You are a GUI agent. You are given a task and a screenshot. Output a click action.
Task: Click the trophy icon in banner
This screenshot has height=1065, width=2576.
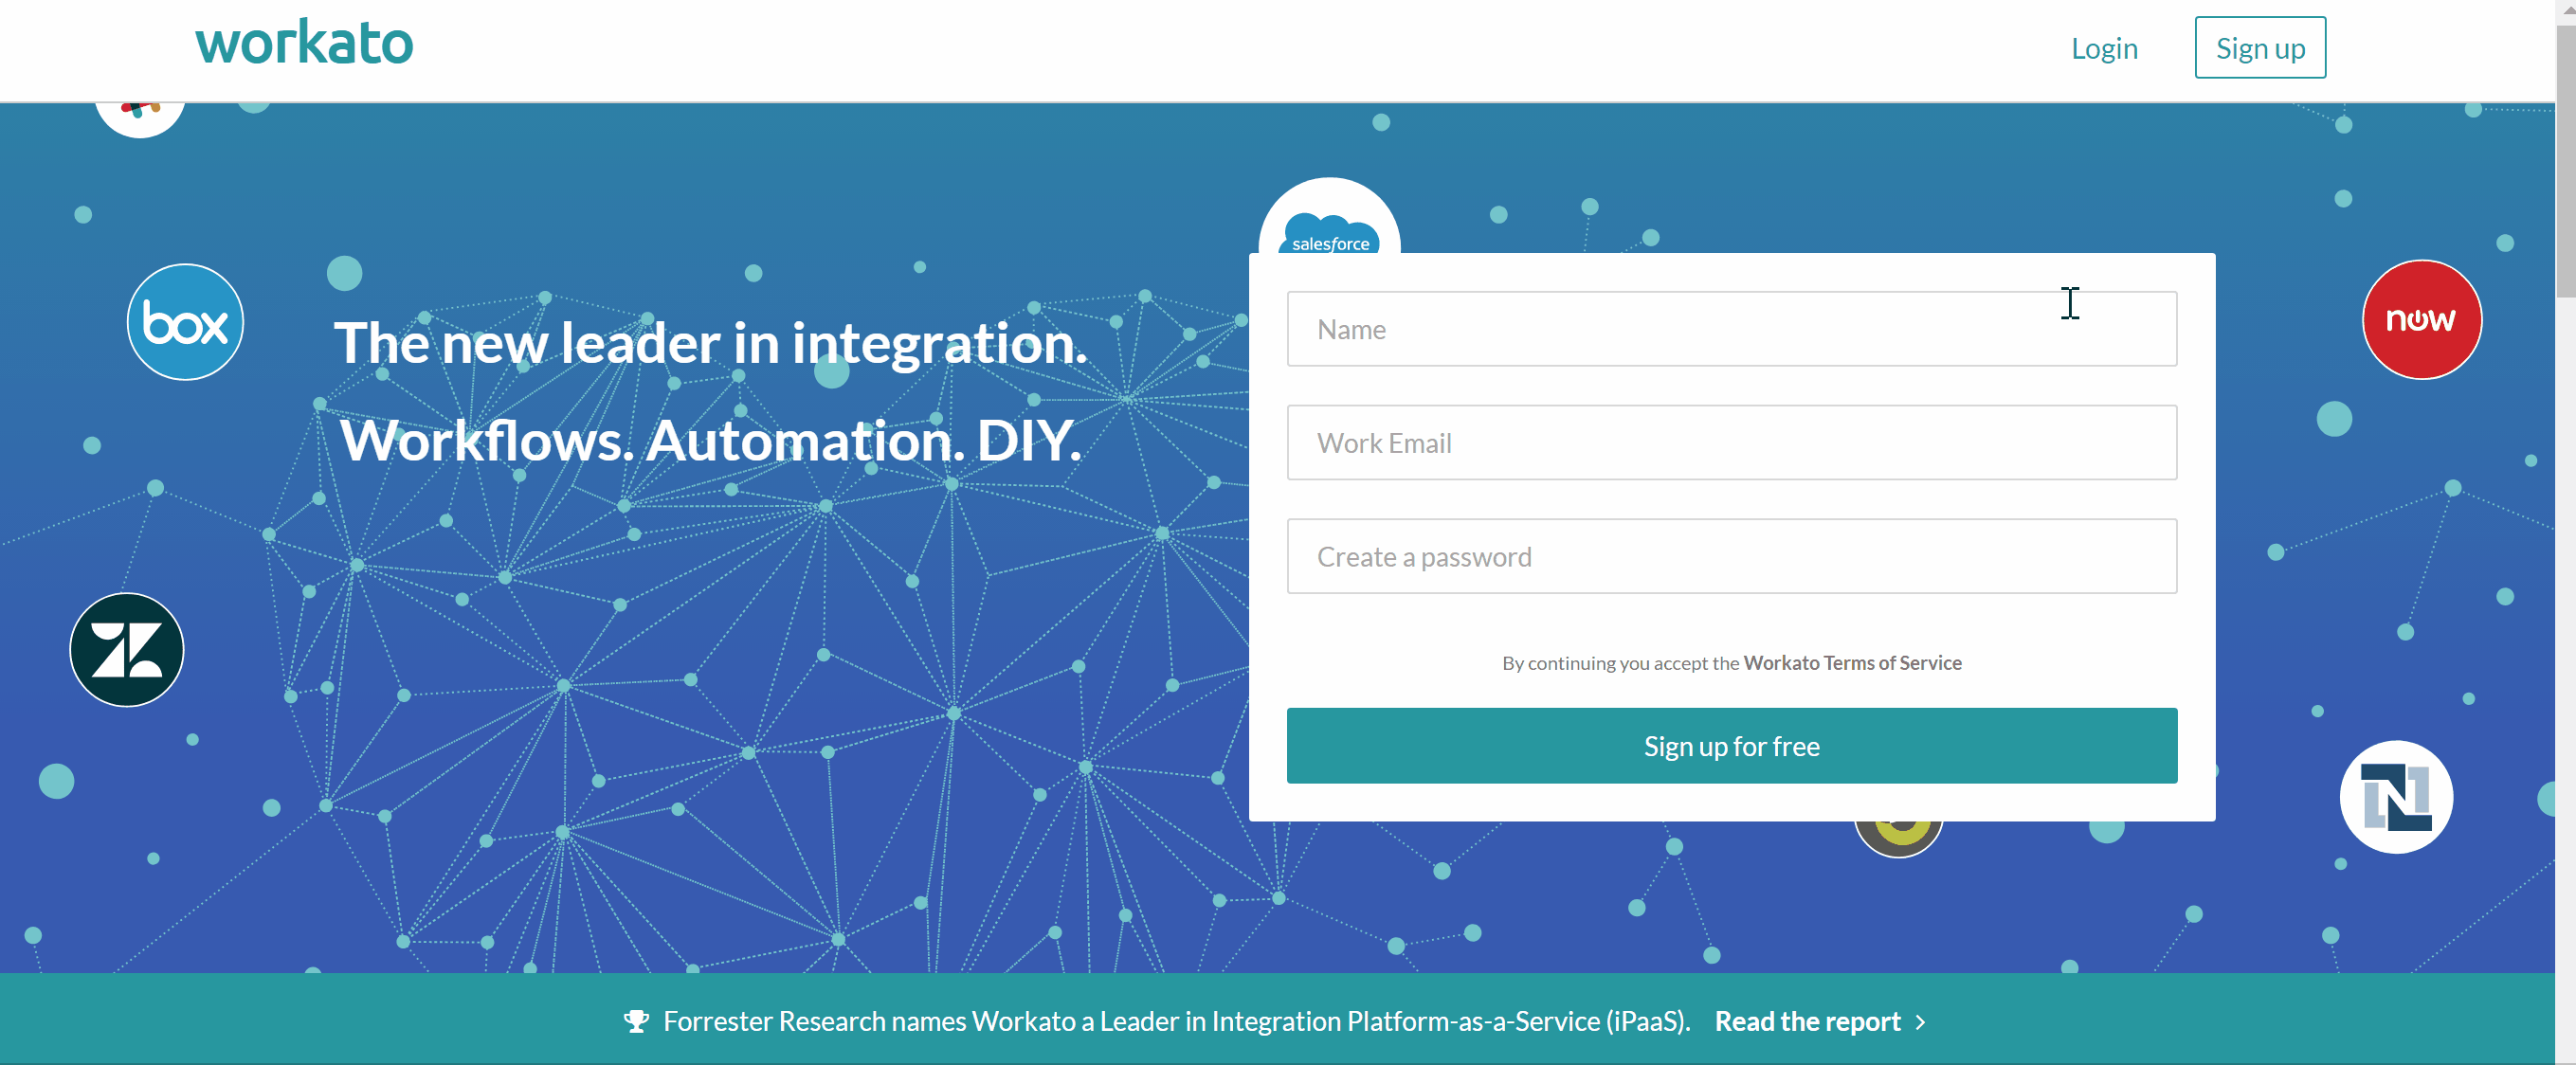tap(636, 1021)
